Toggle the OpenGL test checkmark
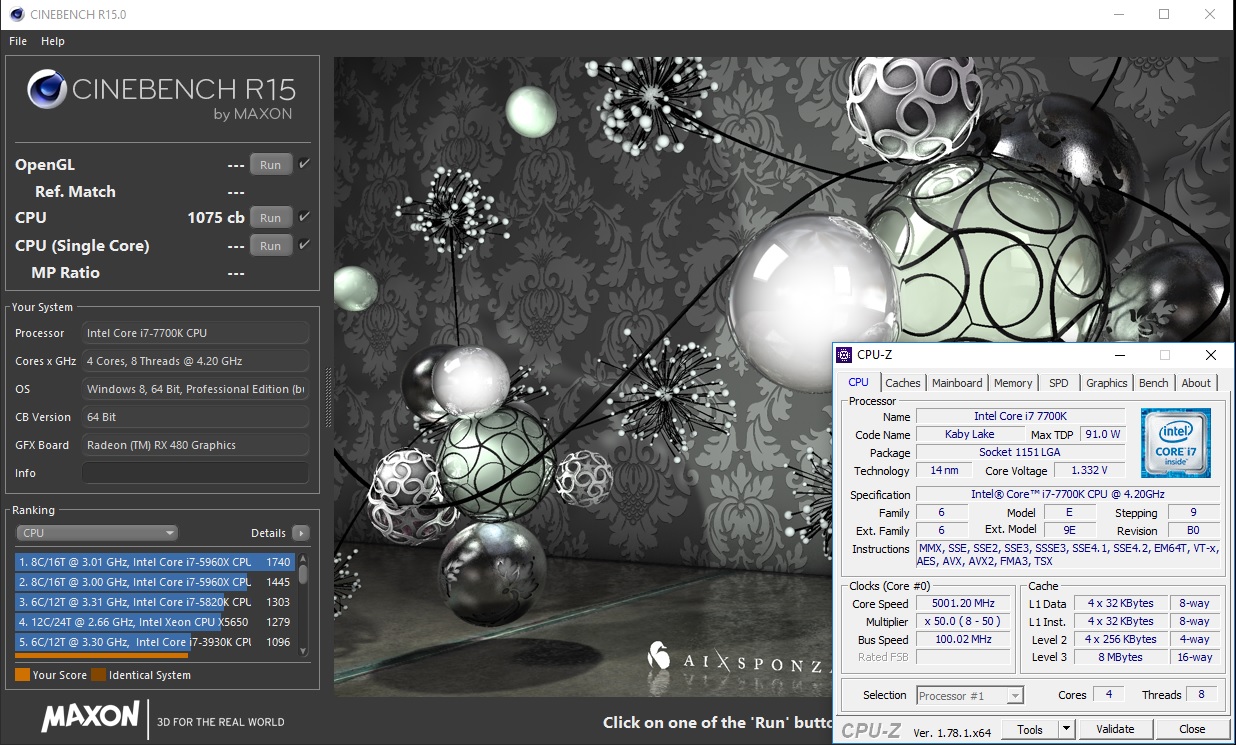This screenshot has width=1236, height=745. pyautogui.click(x=304, y=164)
